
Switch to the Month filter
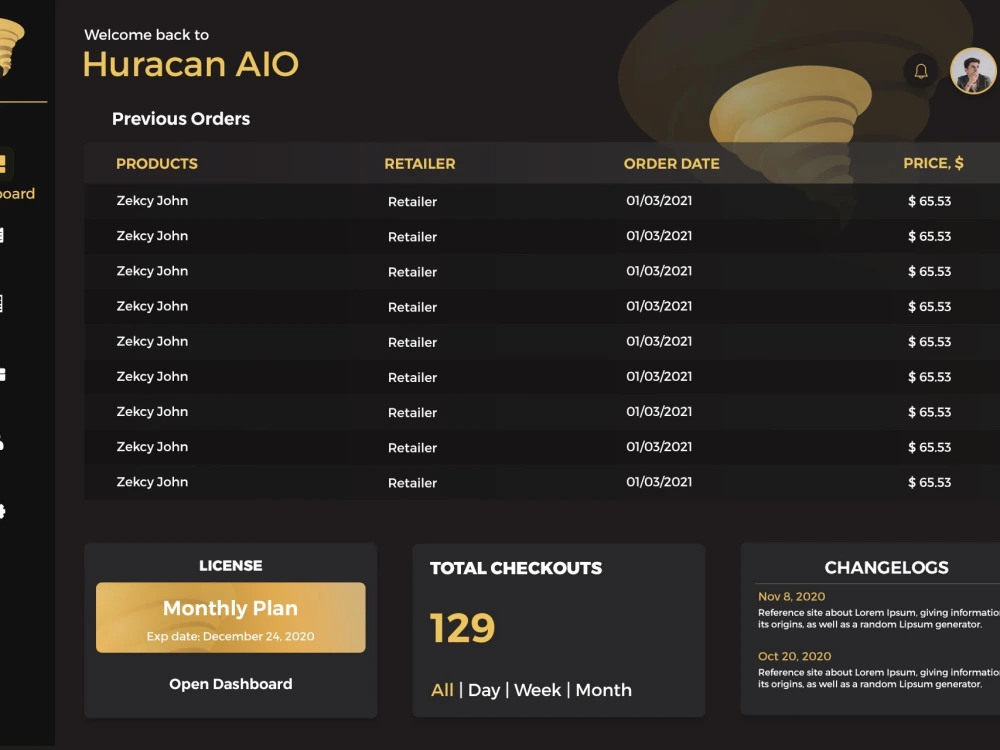(x=603, y=690)
